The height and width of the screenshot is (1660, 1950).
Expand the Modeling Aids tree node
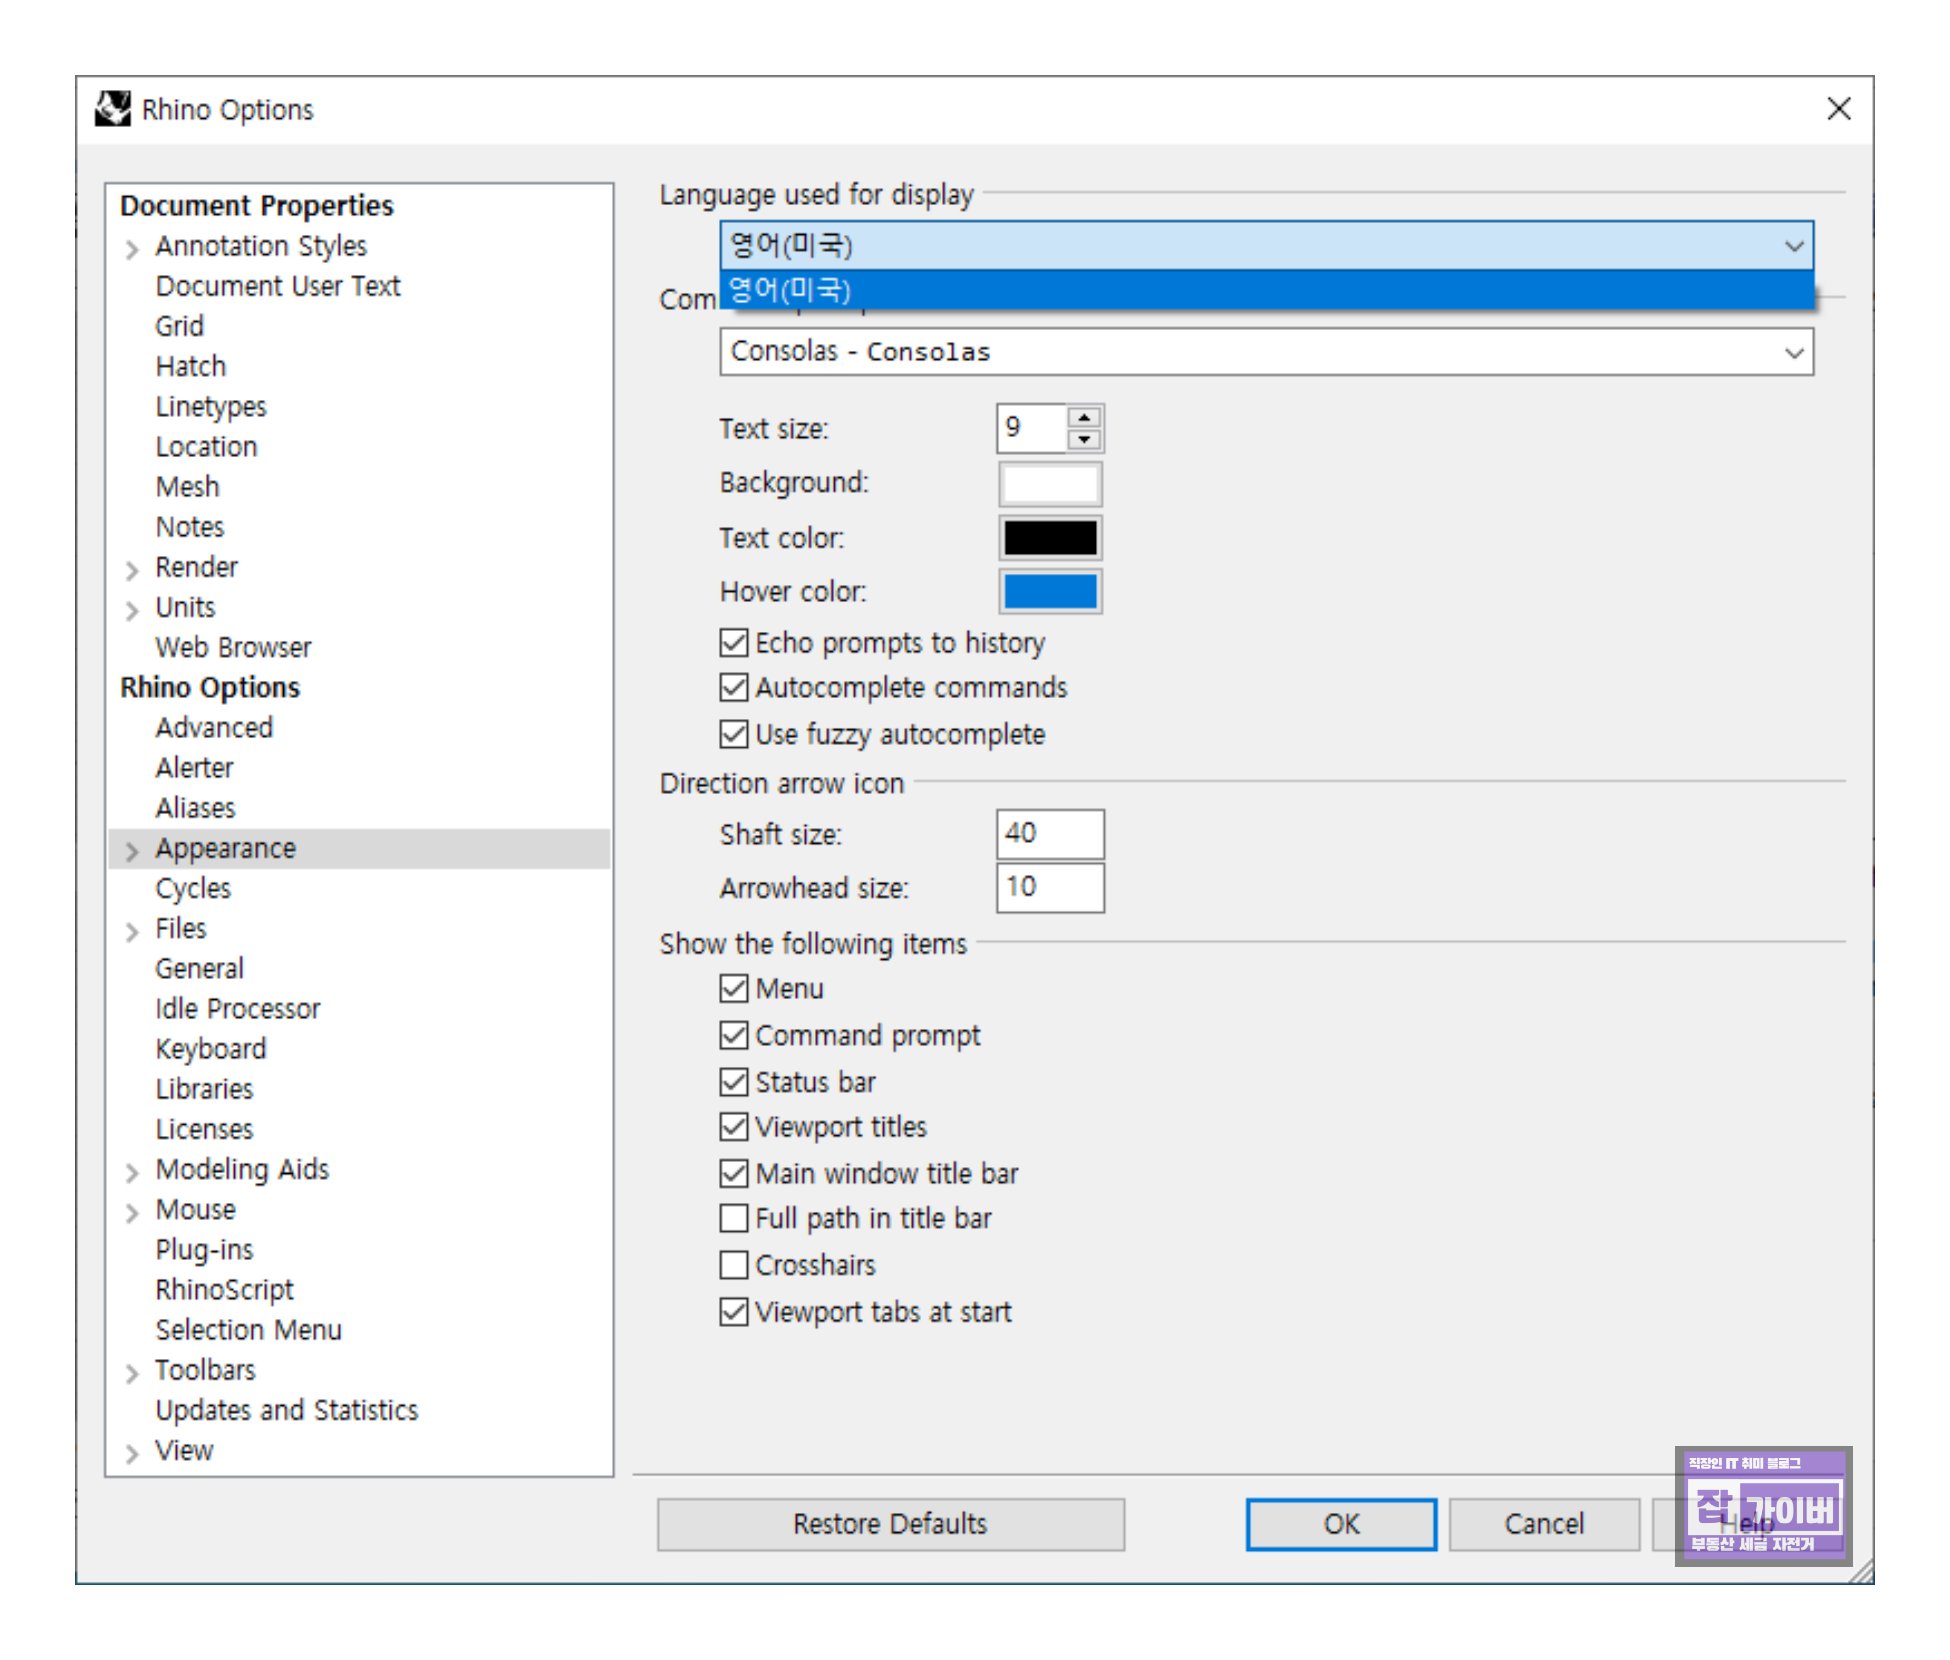pyautogui.click(x=132, y=1172)
